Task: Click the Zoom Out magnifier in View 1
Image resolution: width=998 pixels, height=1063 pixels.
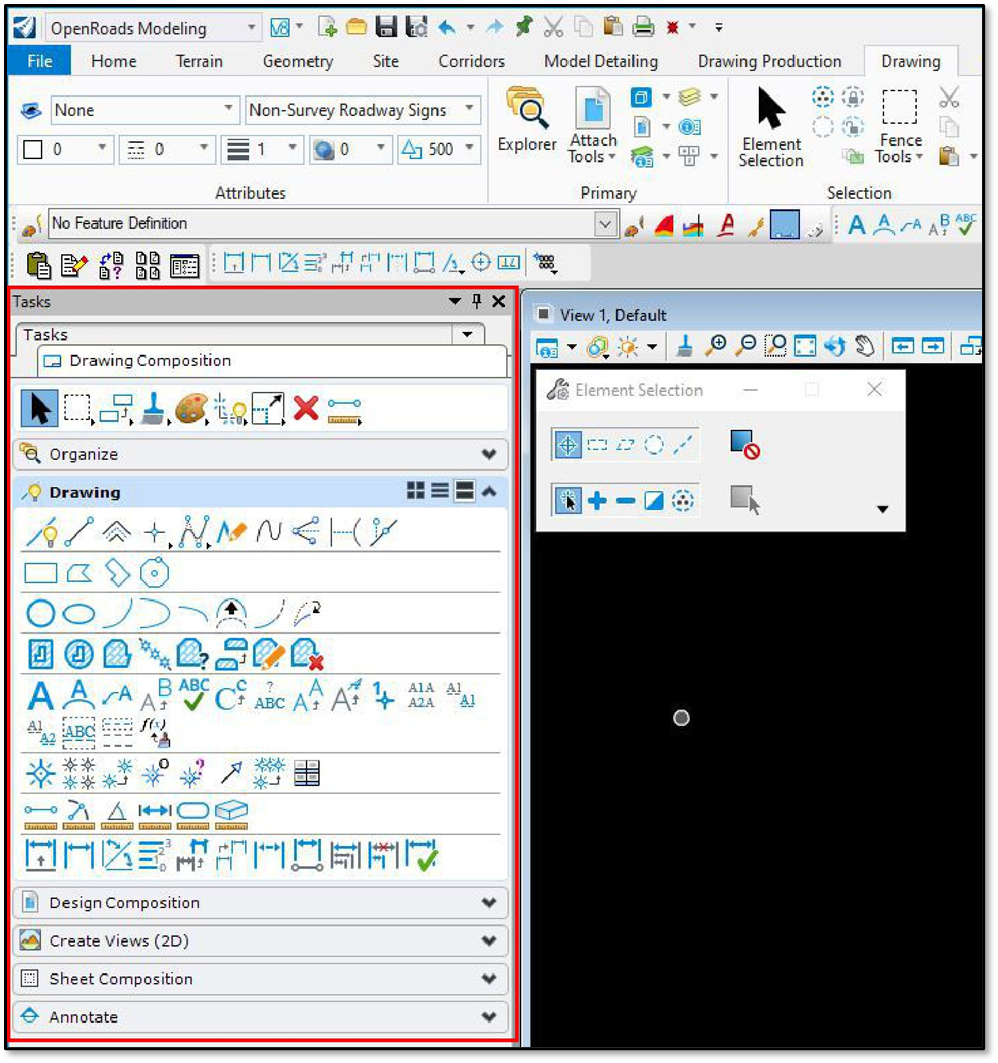Action: pos(746,346)
